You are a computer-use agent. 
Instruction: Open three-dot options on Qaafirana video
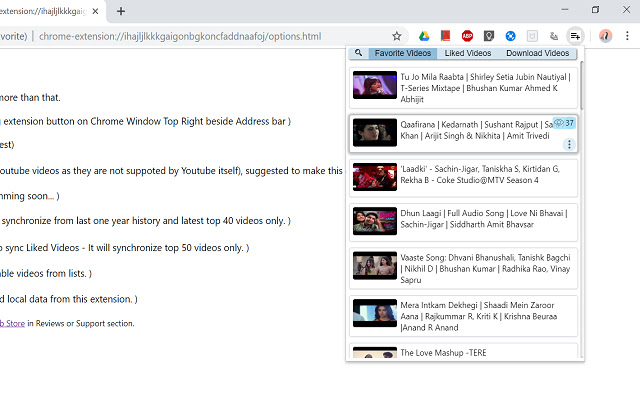(x=569, y=145)
